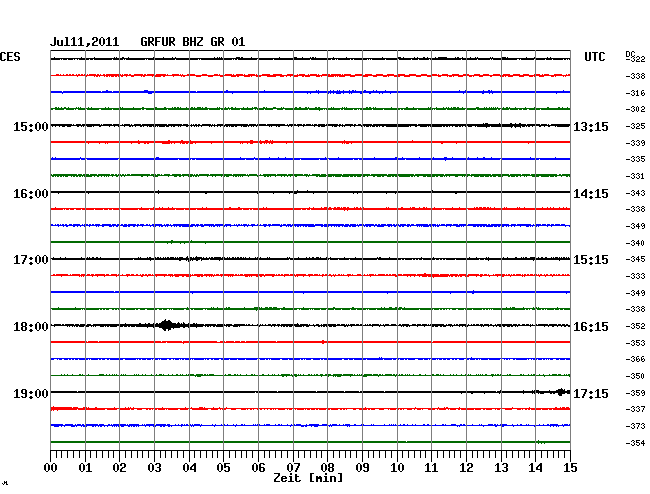Screen dimensions: 650x494
Task: Click the DC offset value -322
Action: (635, 59)
